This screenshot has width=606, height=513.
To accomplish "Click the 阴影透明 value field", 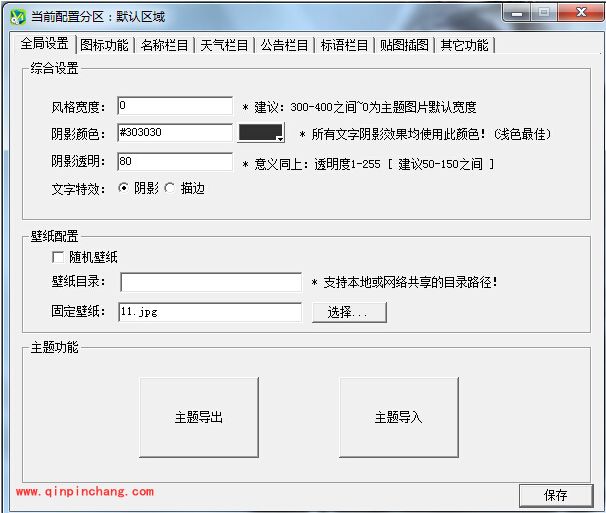I will click(x=175, y=162).
